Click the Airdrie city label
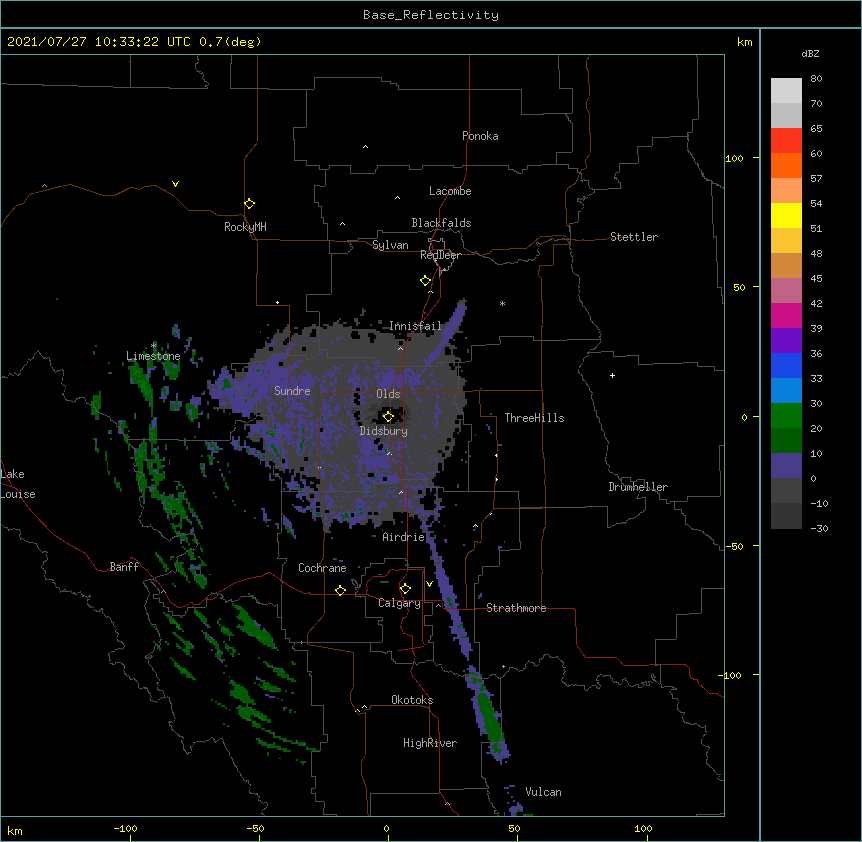The height and width of the screenshot is (842, 862). tap(404, 537)
